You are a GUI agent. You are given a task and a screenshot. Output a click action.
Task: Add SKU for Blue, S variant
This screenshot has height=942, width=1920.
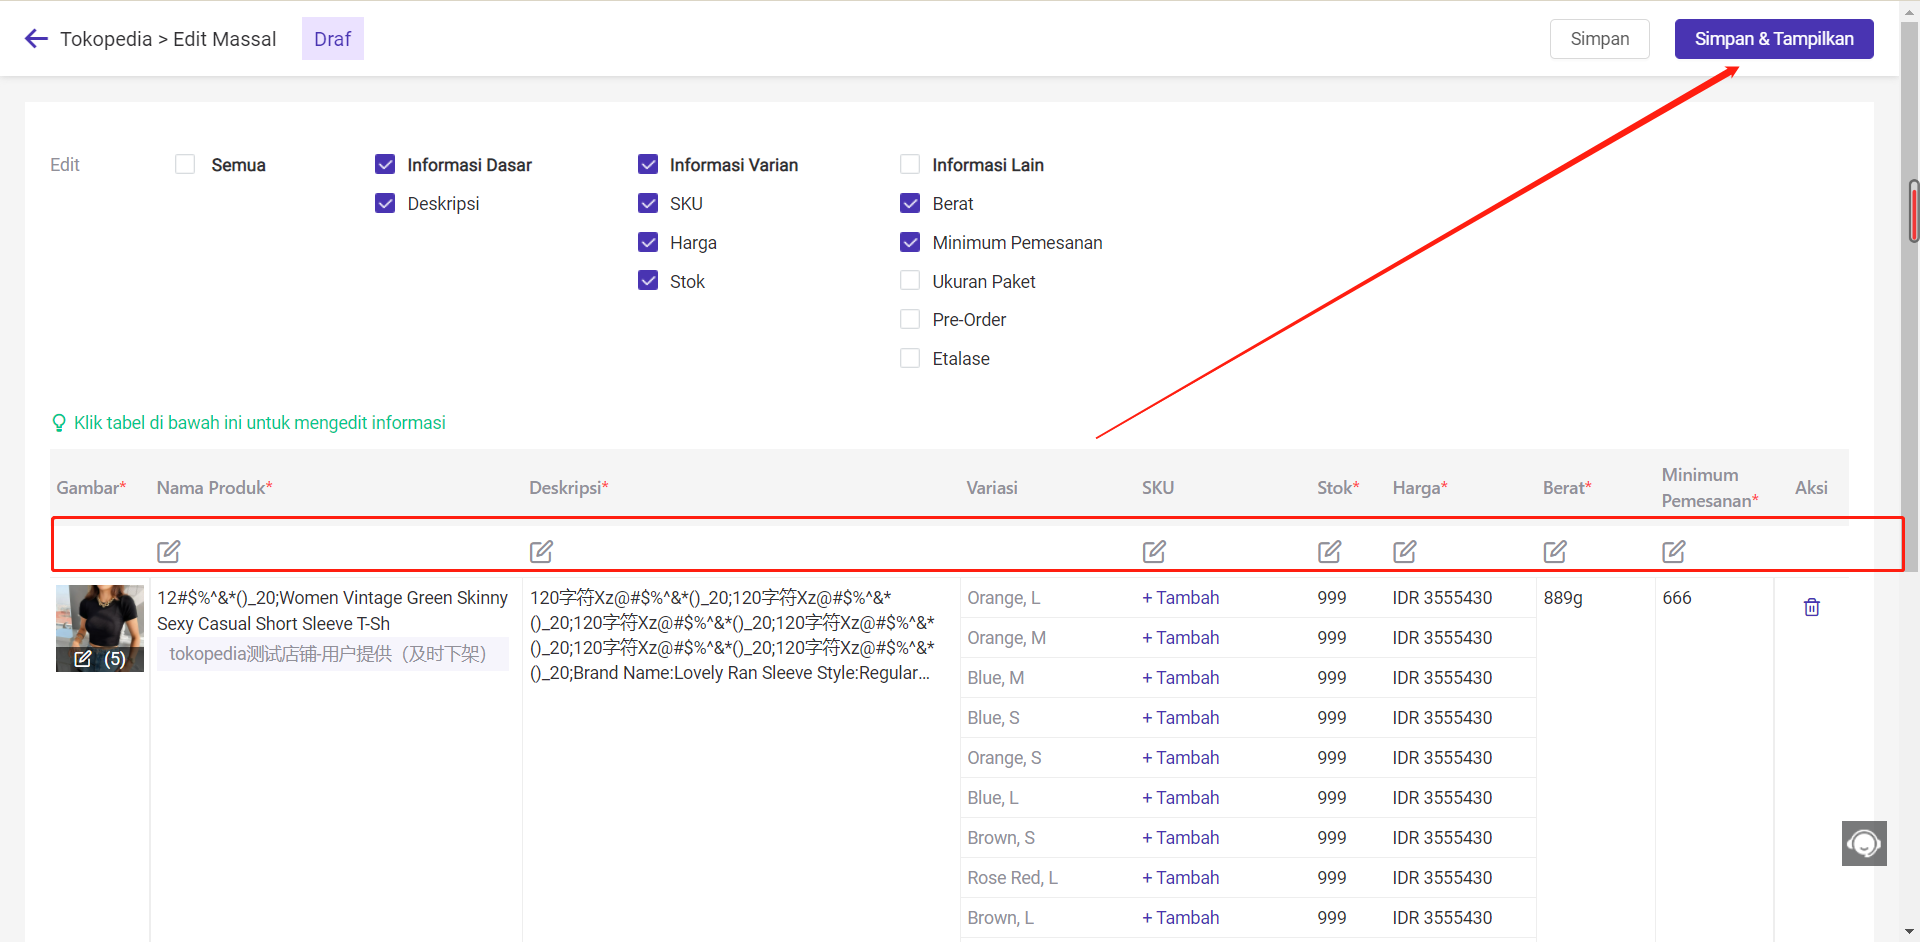[x=1180, y=718]
